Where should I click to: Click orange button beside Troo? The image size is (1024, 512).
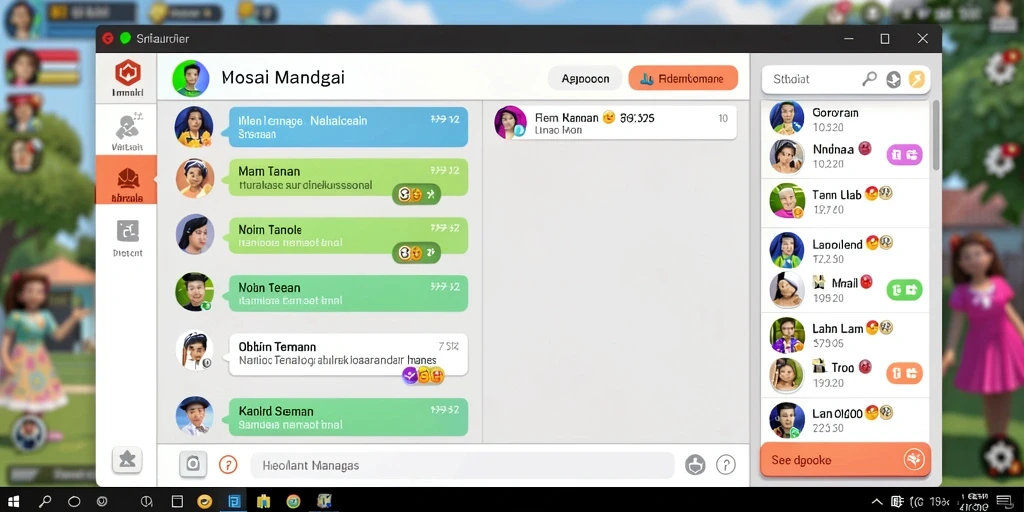click(904, 373)
